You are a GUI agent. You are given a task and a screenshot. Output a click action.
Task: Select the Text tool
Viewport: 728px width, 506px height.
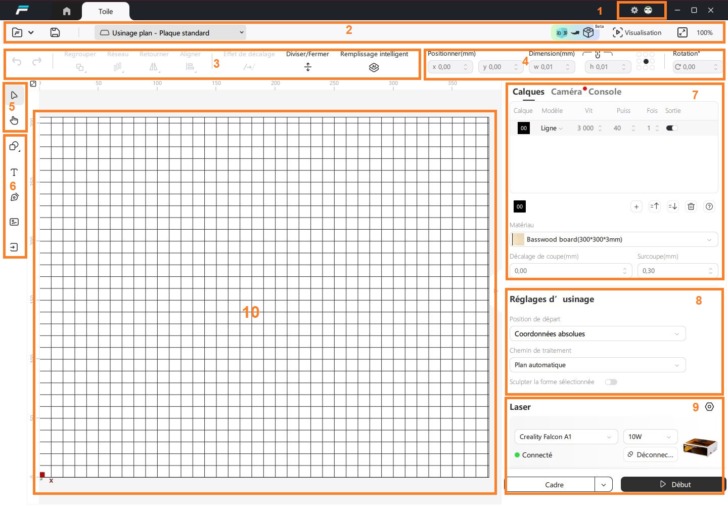coord(14,172)
